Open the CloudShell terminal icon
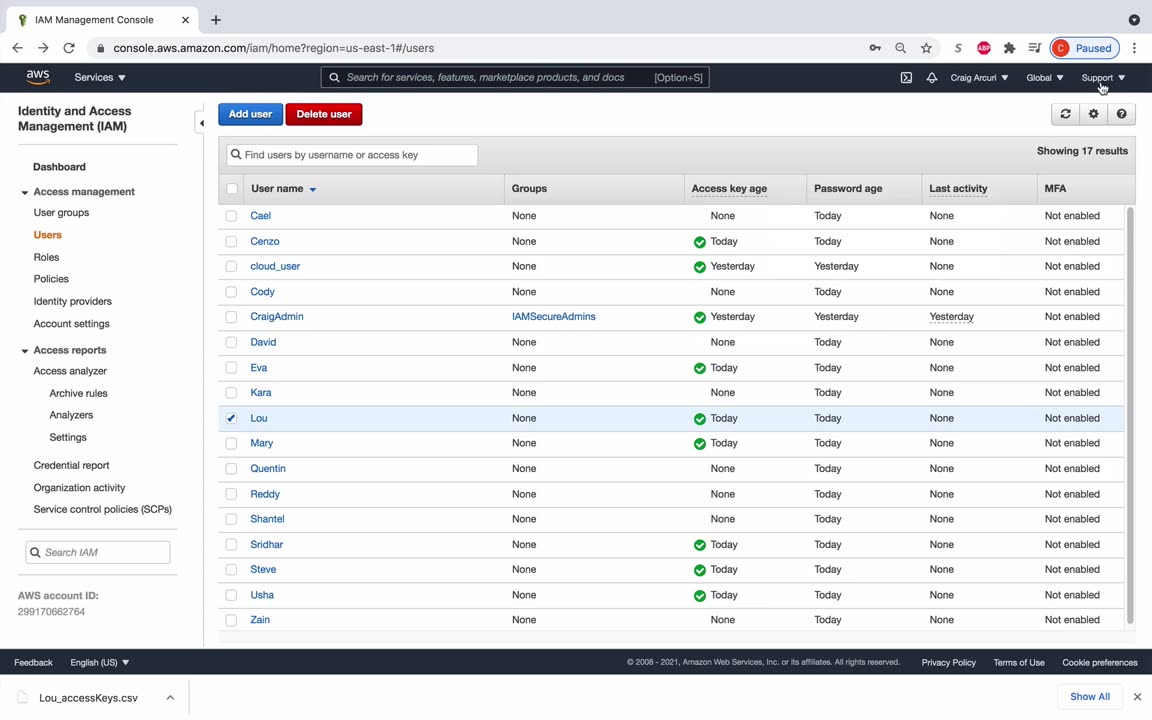The width and height of the screenshot is (1152, 720). coord(906,78)
